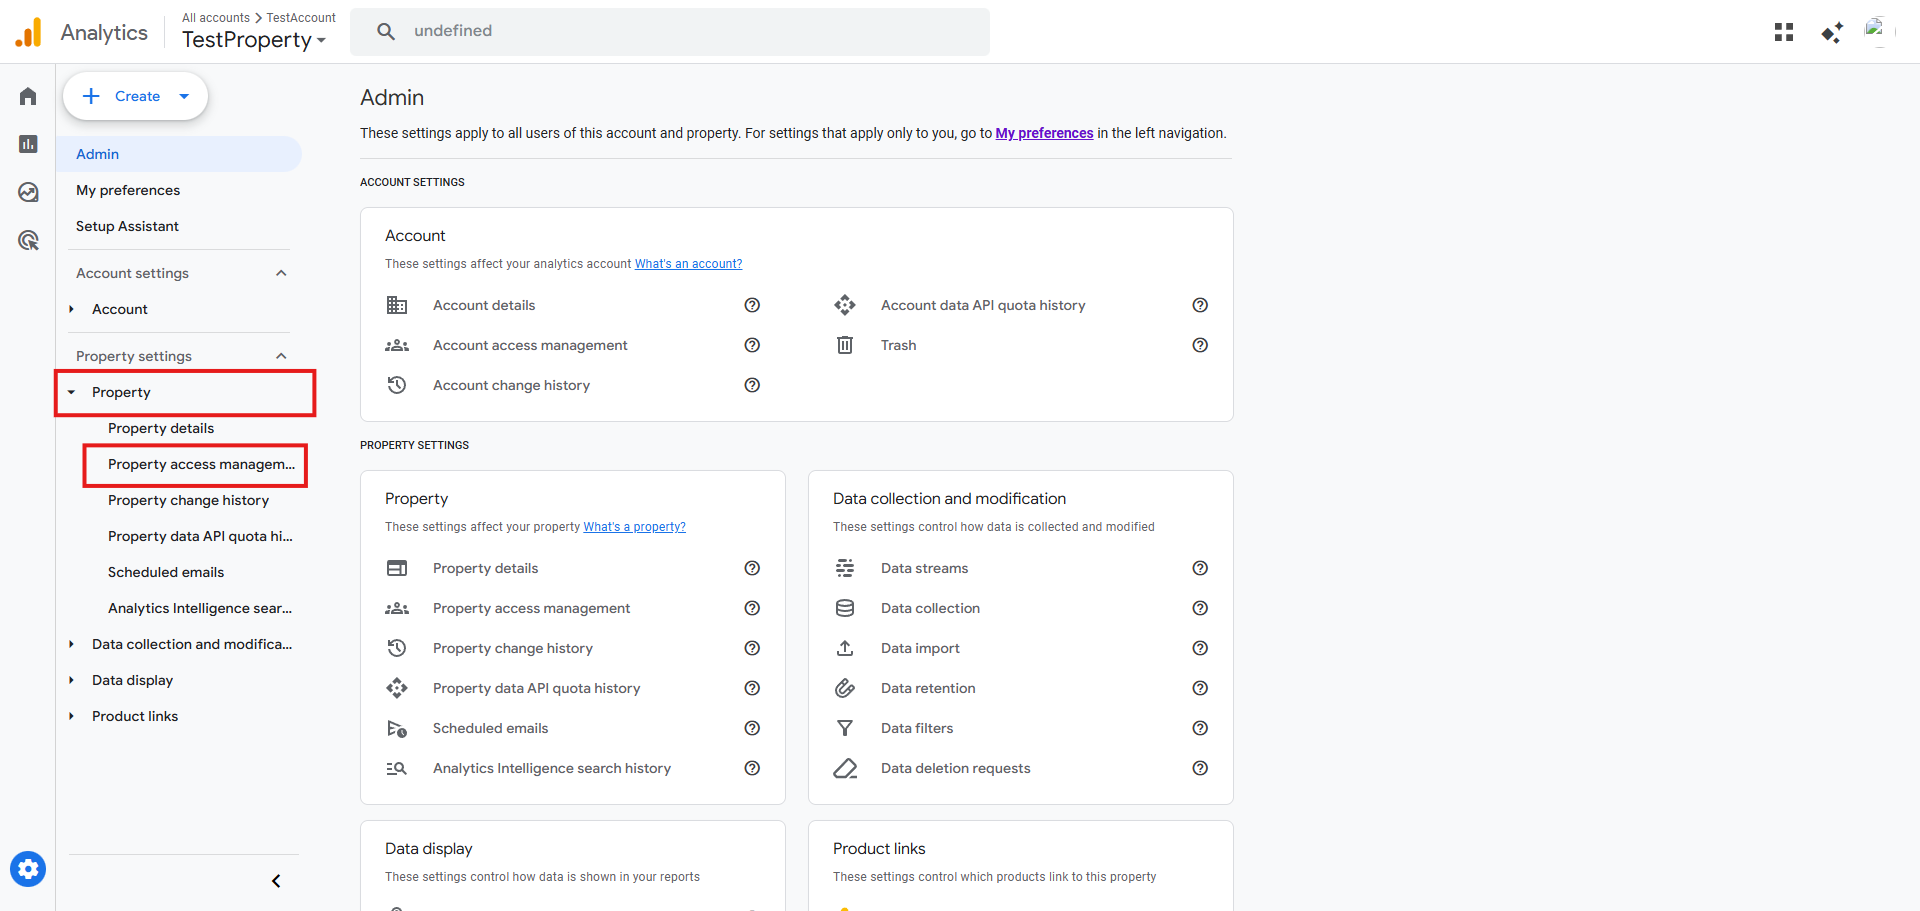This screenshot has height=911, width=1920.
Task: Open the Create dropdown button
Action: click(136, 96)
